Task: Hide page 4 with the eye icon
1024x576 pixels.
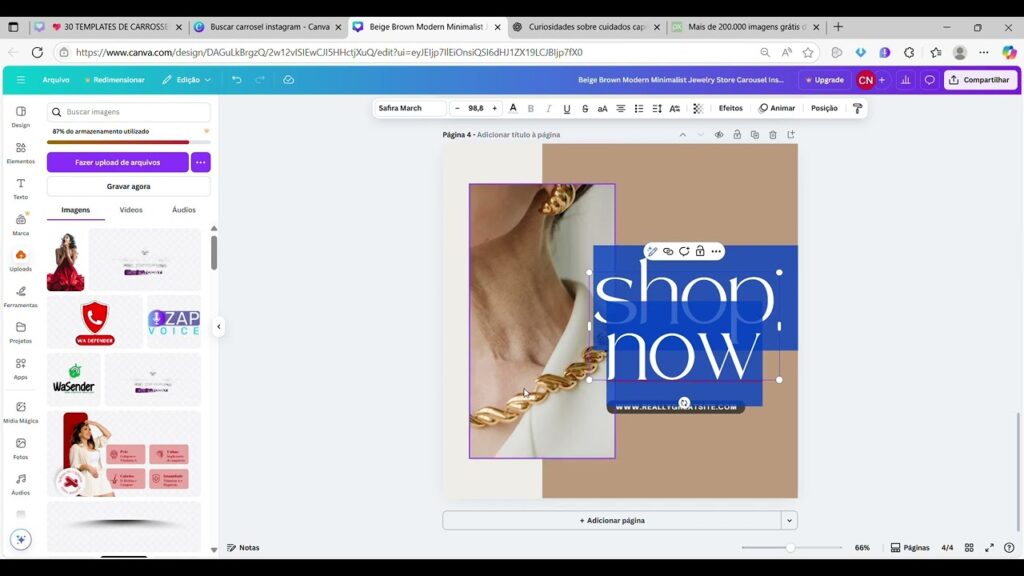Action: click(718, 134)
